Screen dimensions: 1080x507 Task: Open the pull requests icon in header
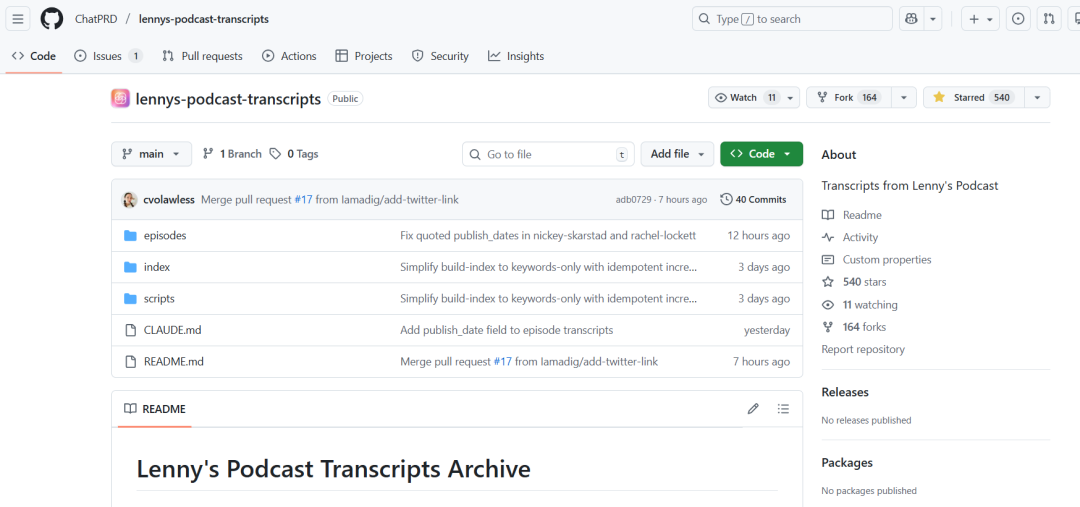[x=1049, y=19]
